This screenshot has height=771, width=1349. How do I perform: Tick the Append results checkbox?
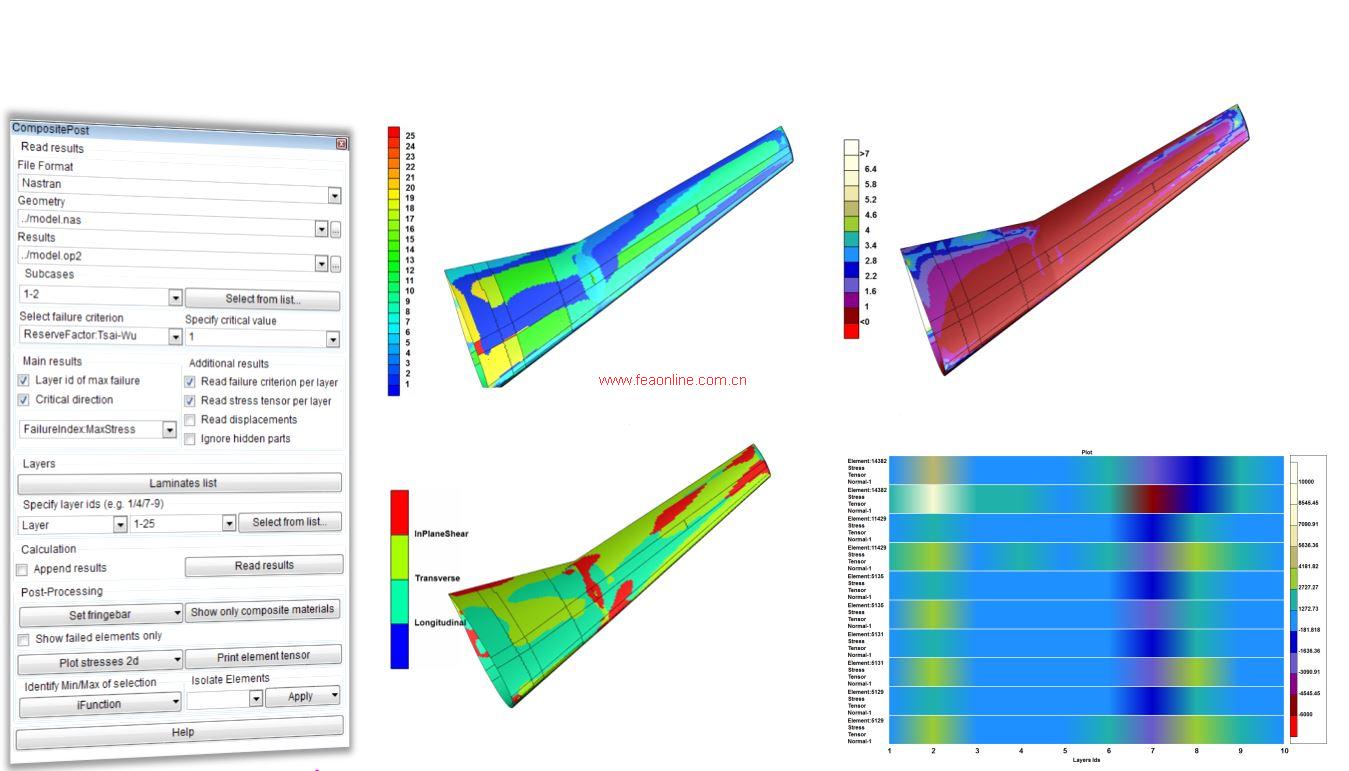click(22, 569)
